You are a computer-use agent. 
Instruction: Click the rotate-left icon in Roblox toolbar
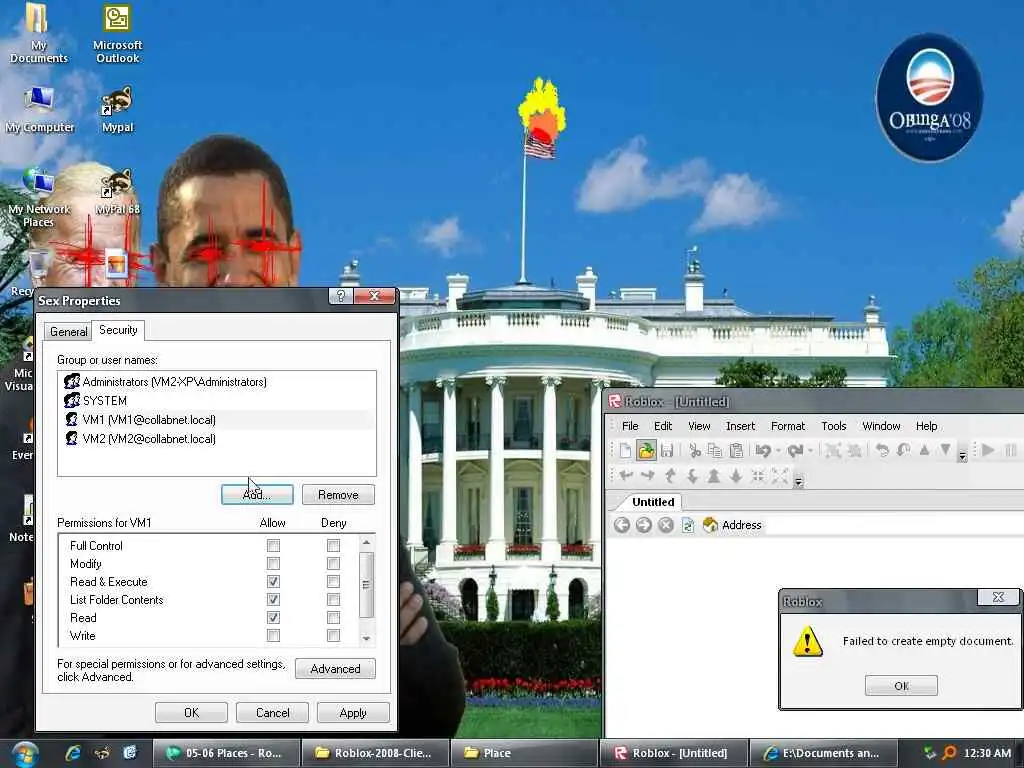882,450
